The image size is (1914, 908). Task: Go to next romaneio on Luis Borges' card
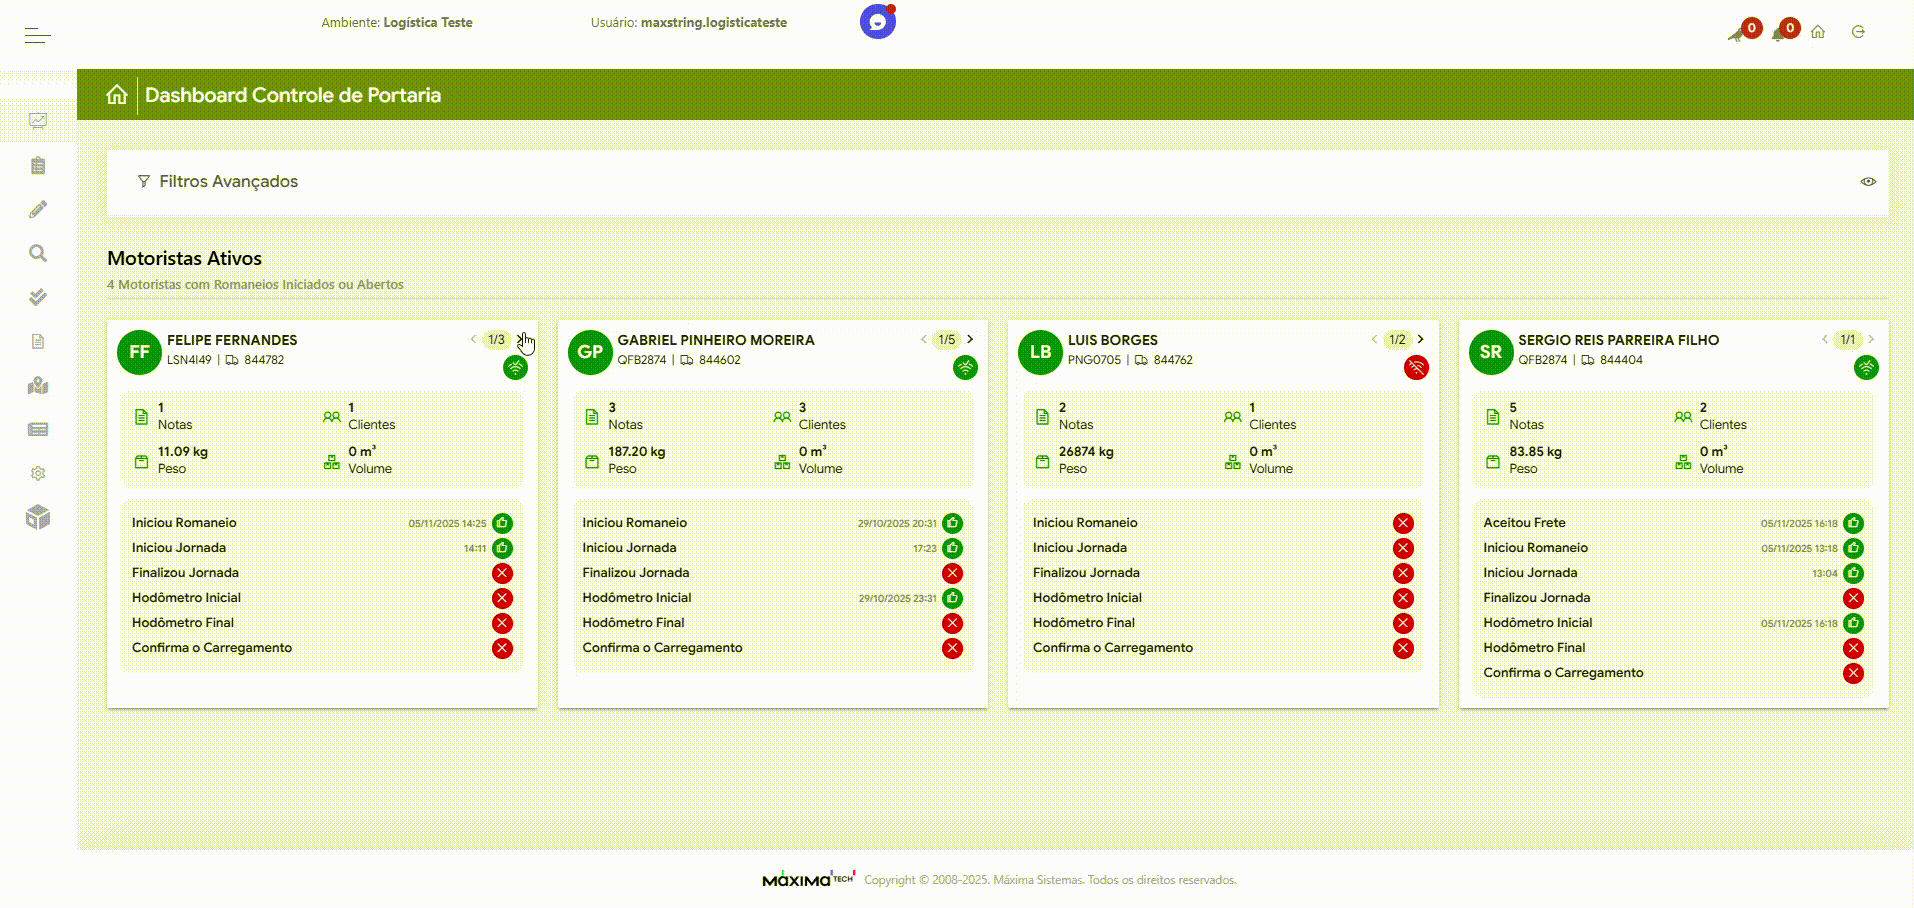(1420, 340)
